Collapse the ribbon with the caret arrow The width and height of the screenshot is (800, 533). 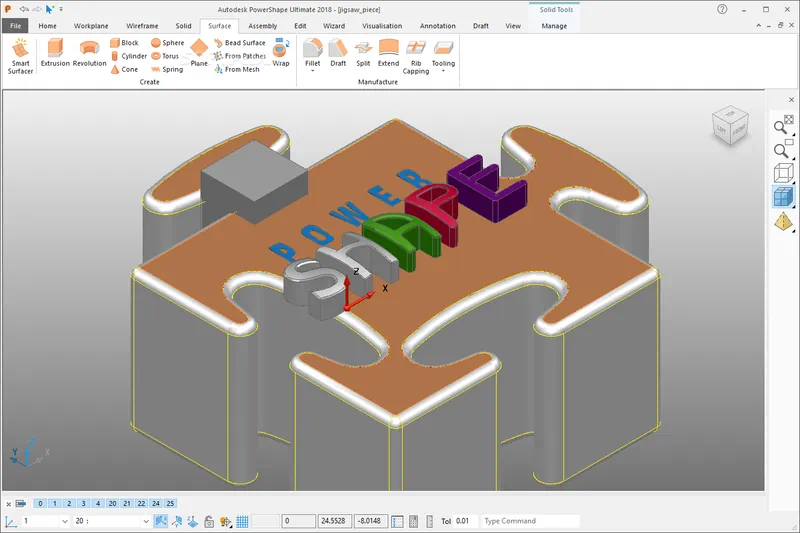pos(758,26)
